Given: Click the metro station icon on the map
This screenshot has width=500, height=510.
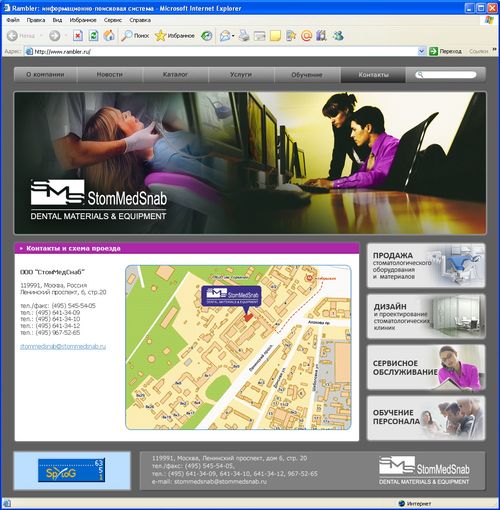Looking at the screenshot, I should tap(310, 277).
